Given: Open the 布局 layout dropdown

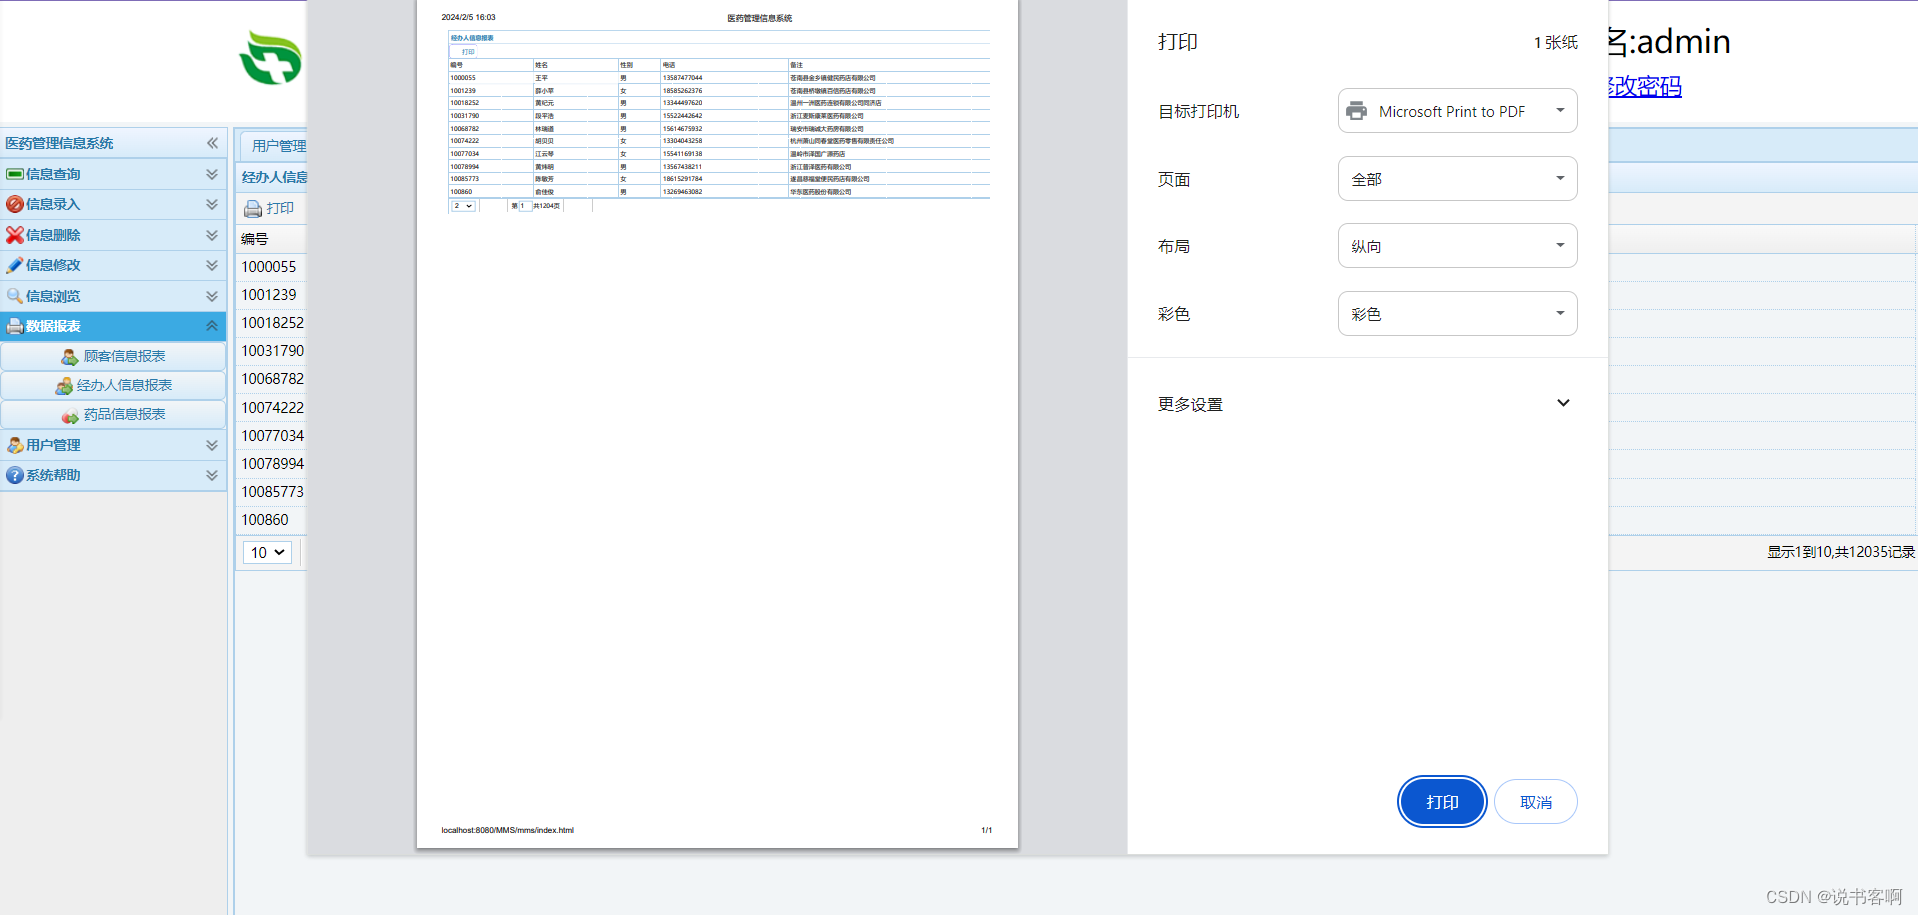Looking at the screenshot, I should point(1457,246).
